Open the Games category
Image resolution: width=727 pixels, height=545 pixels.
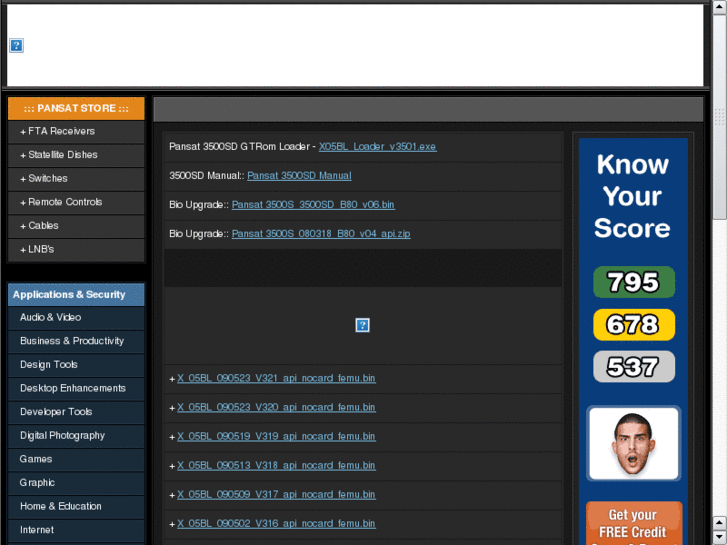point(76,460)
